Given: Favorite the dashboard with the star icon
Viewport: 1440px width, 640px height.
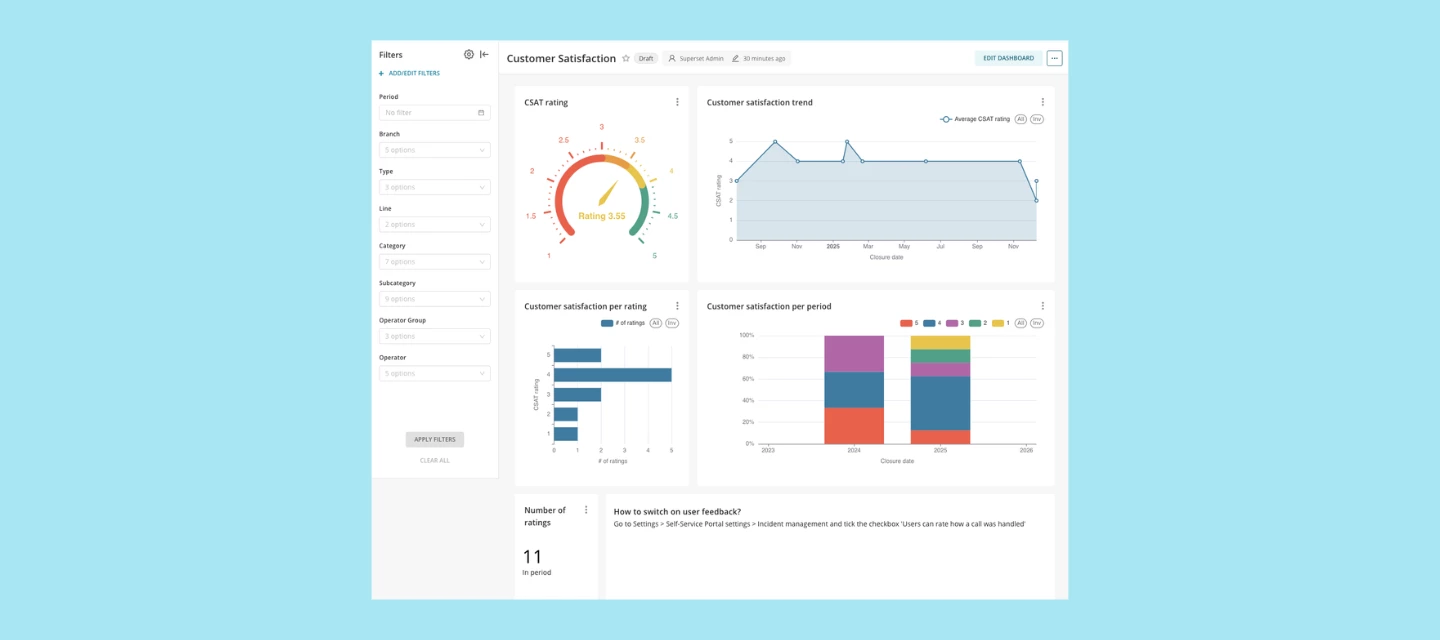Looking at the screenshot, I should click(625, 58).
